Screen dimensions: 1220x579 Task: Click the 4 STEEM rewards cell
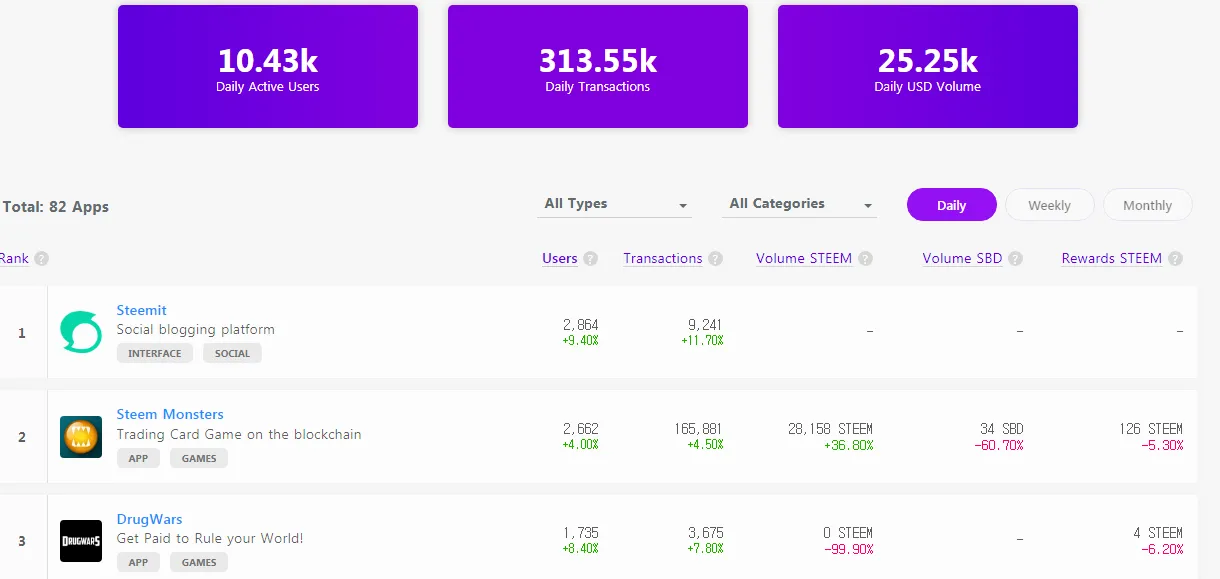click(x=1158, y=532)
